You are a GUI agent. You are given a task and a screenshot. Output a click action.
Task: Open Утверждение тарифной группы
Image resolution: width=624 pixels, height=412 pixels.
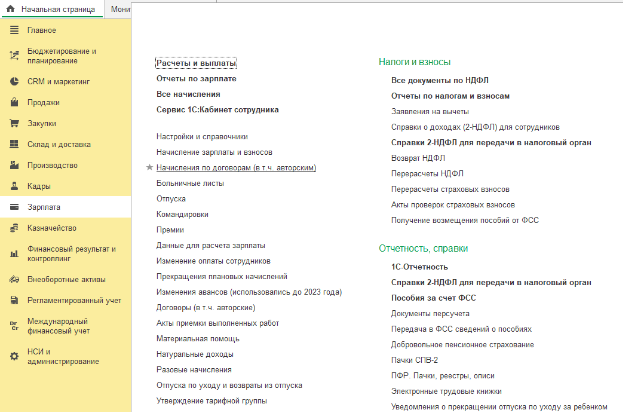[x=212, y=401]
